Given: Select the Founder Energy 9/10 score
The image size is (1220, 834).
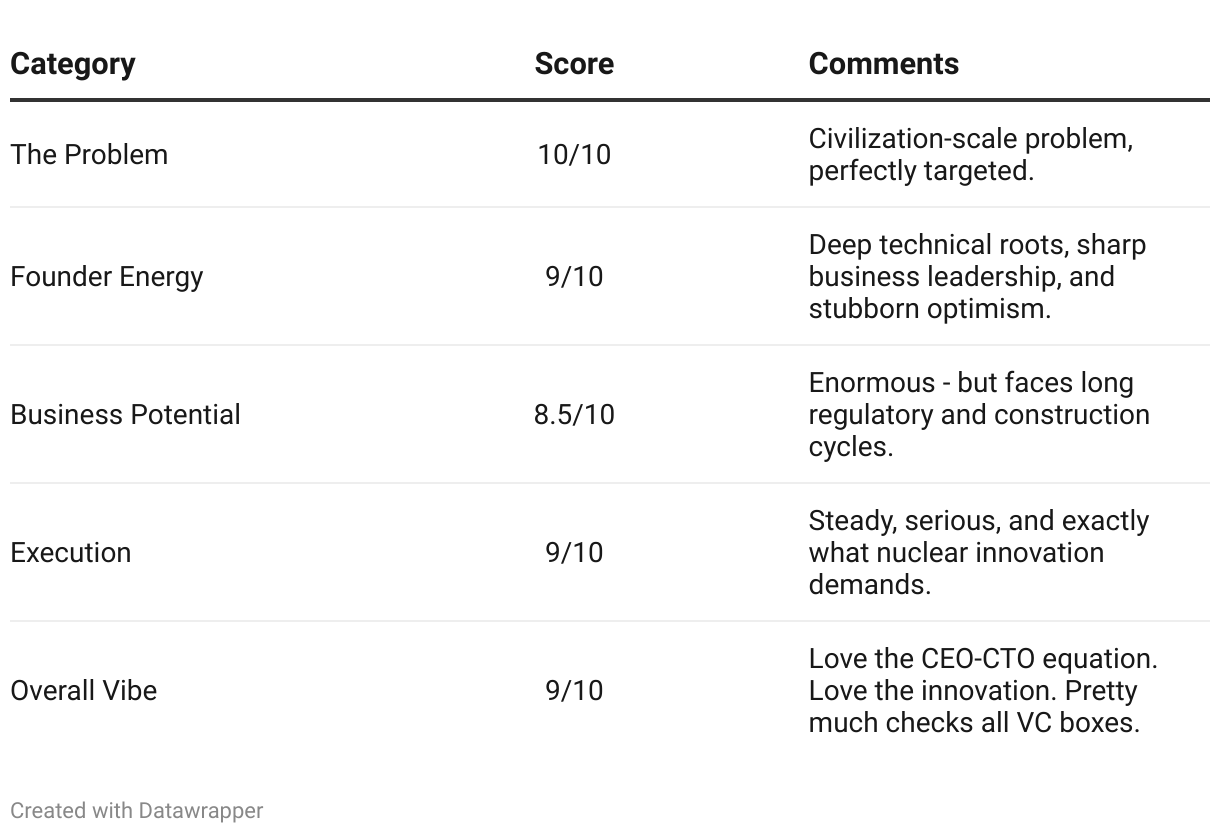Looking at the screenshot, I should [574, 277].
